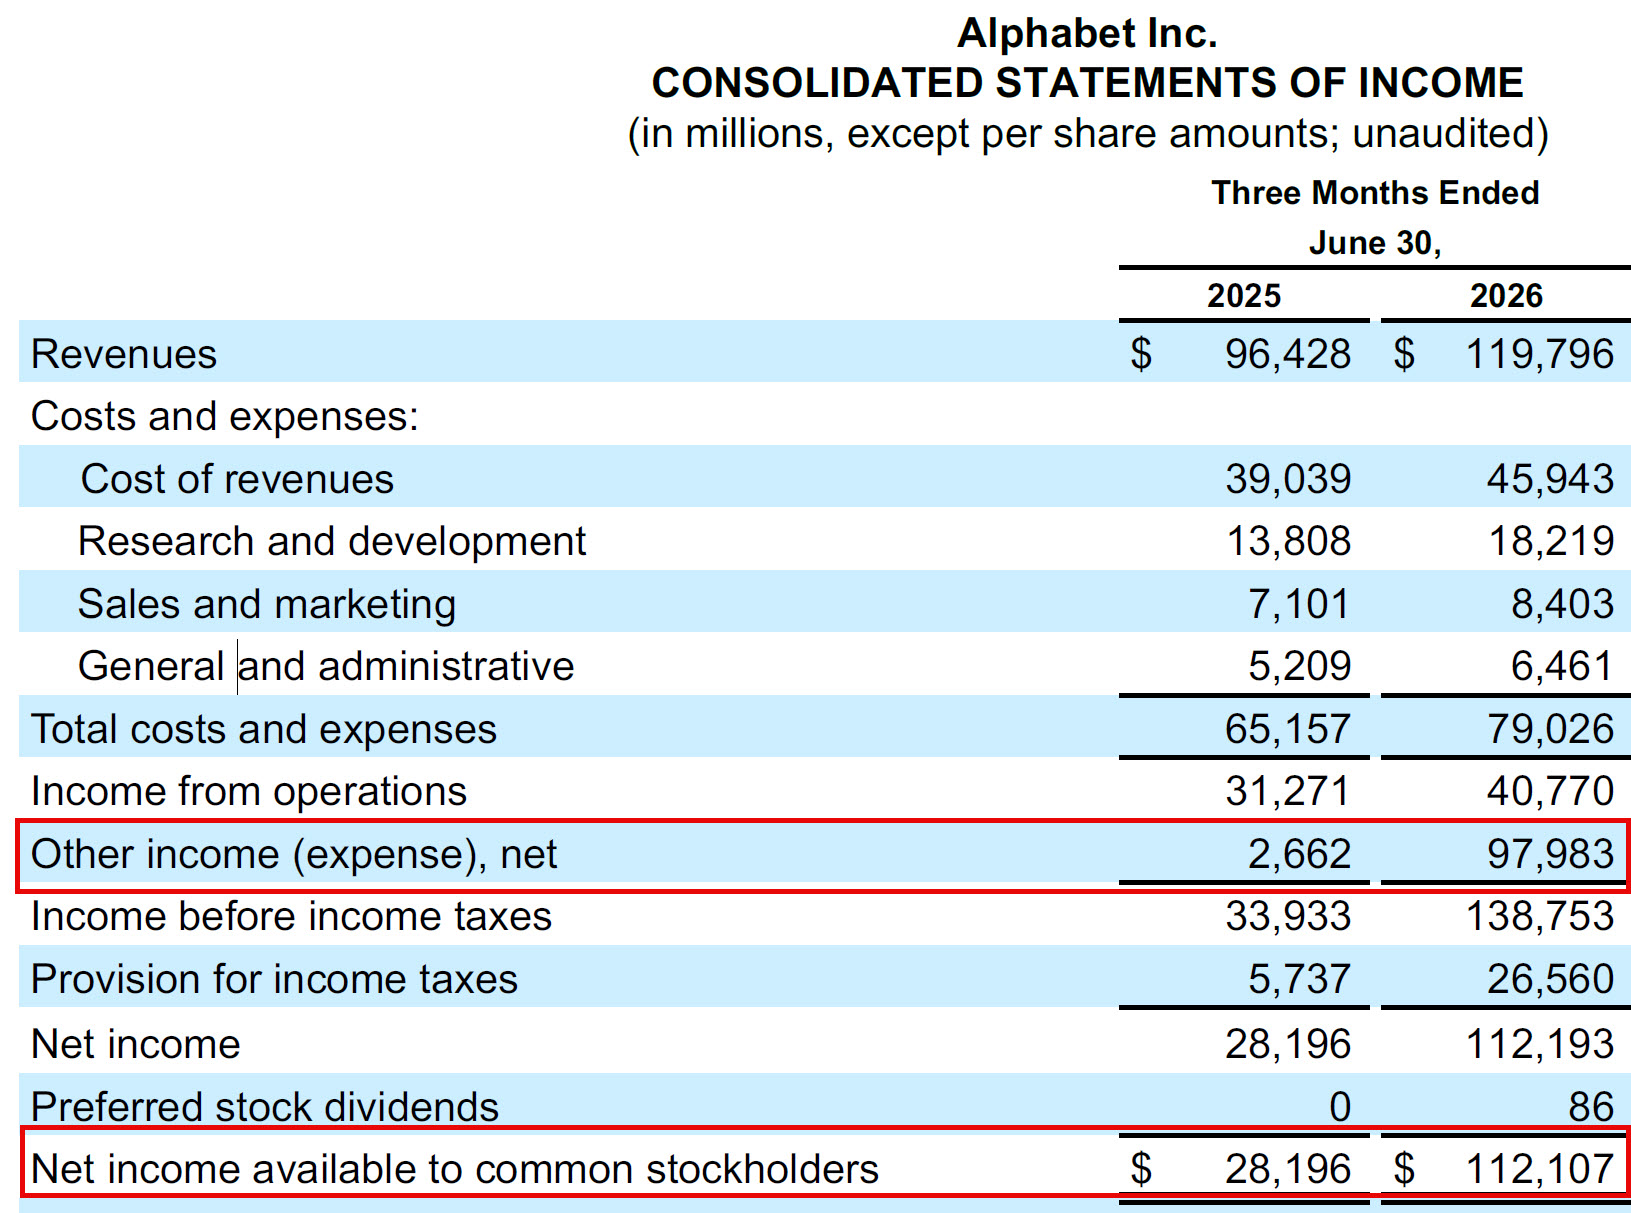Select the value 31,271
This screenshot has height=1213, width=1631.
pyautogui.click(x=1288, y=791)
